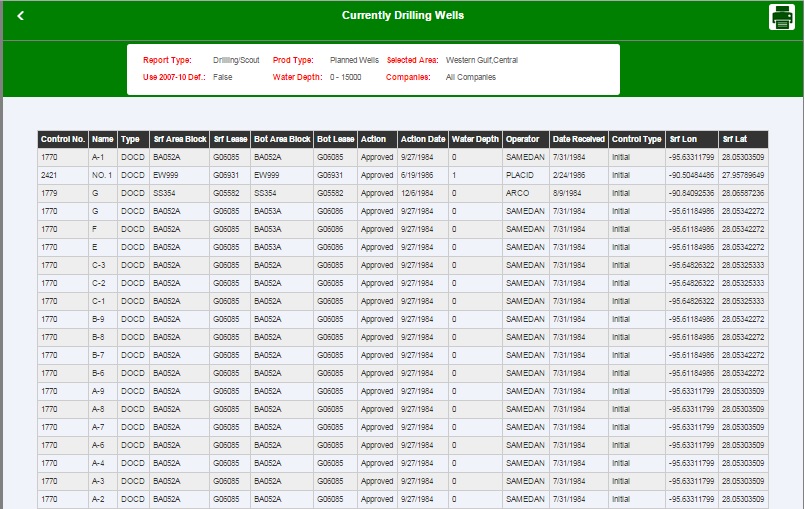This screenshot has width=805, height=509.
Task: Sort by the Type column header
Action: click(133, 139)
